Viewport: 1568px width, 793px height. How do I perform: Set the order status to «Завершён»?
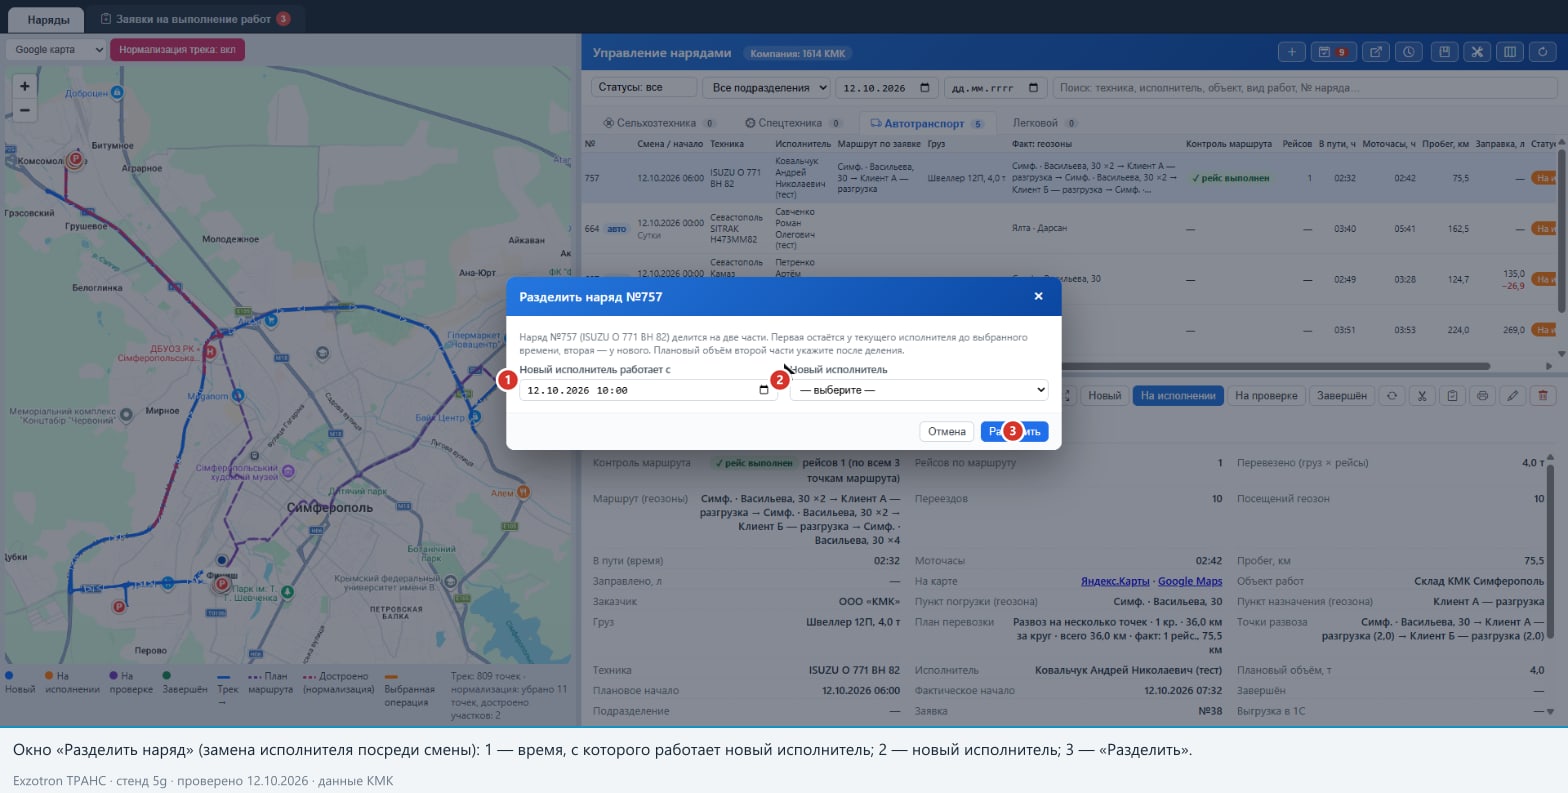click(1341, 396)
